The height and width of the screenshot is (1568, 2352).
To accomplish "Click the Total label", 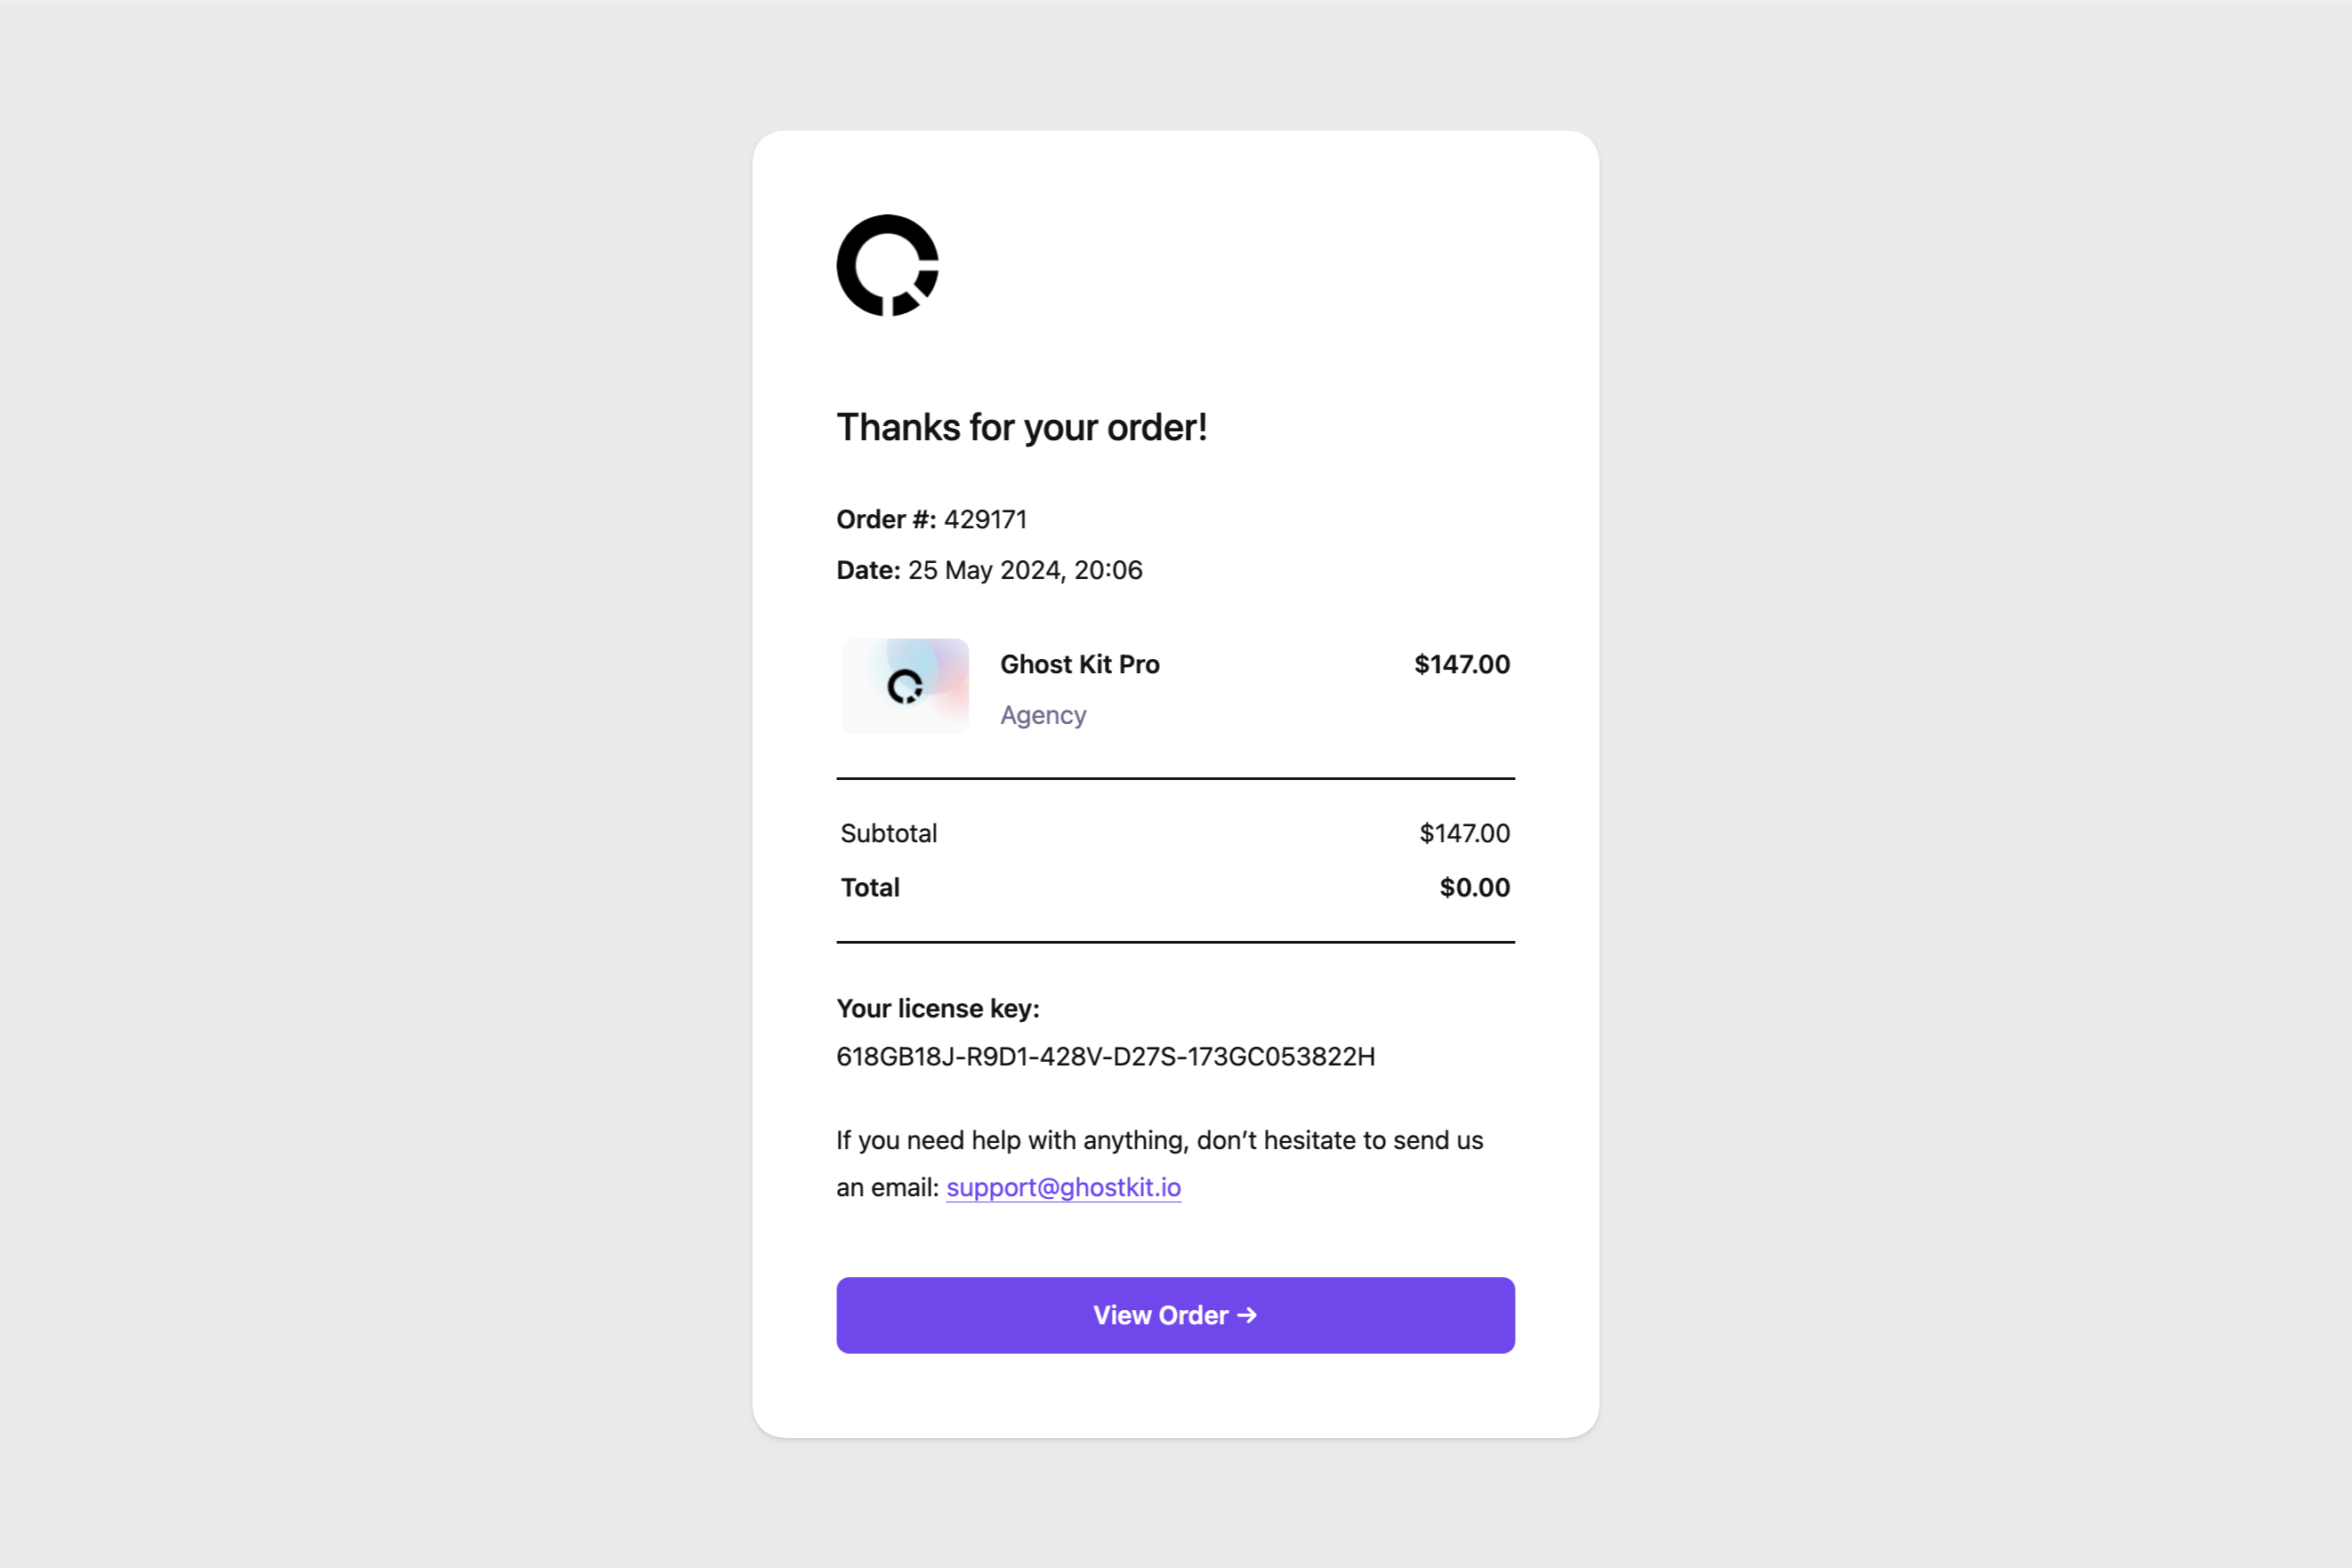I will point(870,887).
